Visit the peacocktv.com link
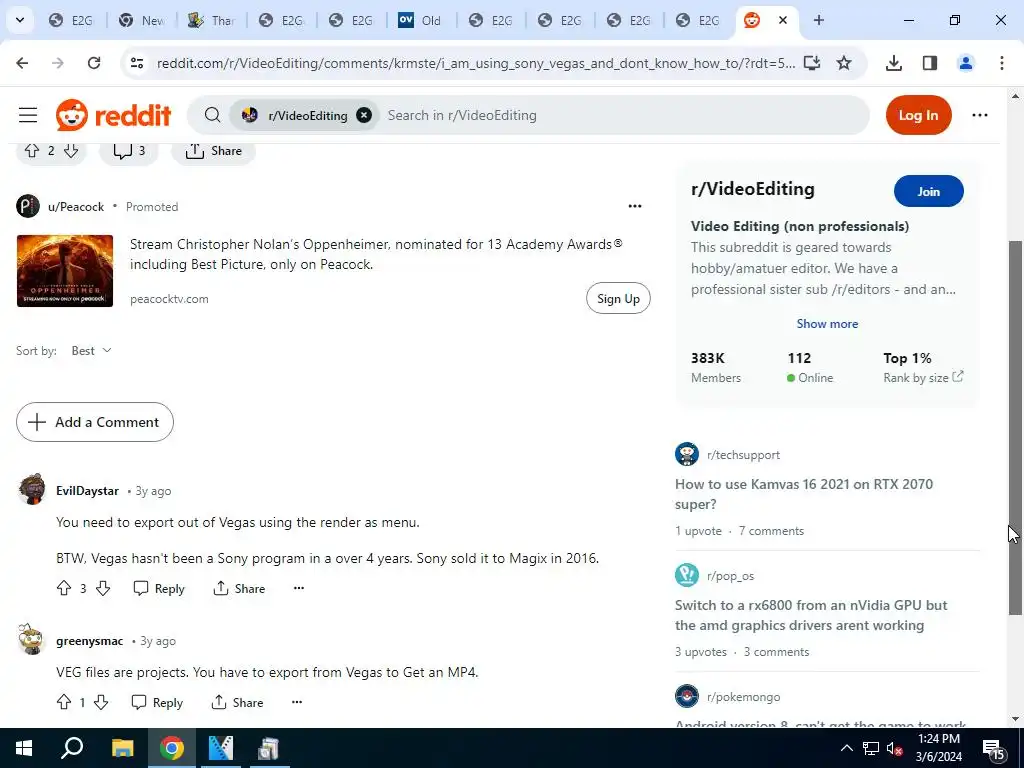The image size is (1024, 768). tap(169, 298)
